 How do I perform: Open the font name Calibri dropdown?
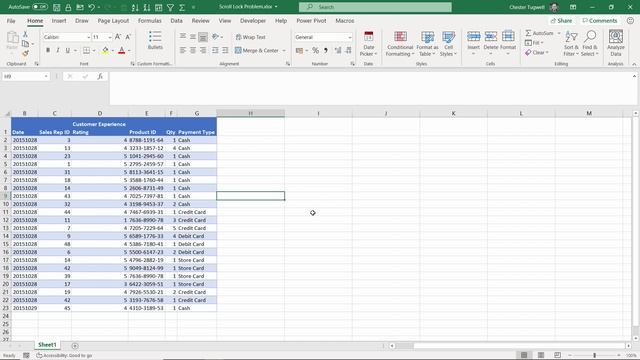tap(88, 37)
